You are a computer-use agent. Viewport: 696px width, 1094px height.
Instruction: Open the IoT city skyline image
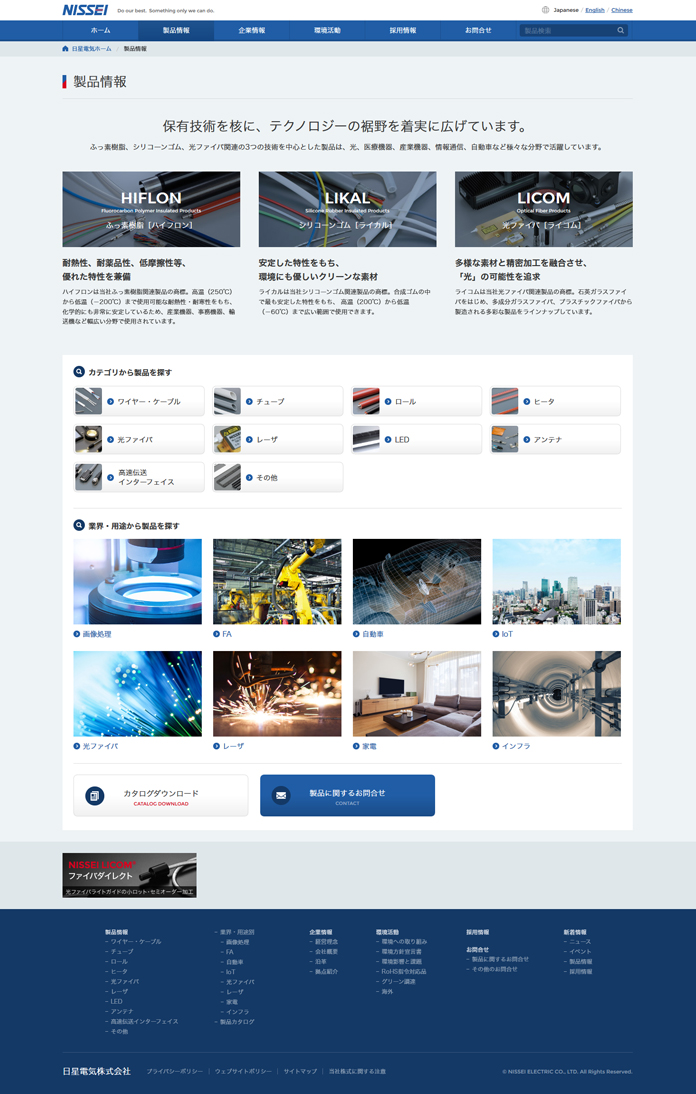tap(557, 581)
